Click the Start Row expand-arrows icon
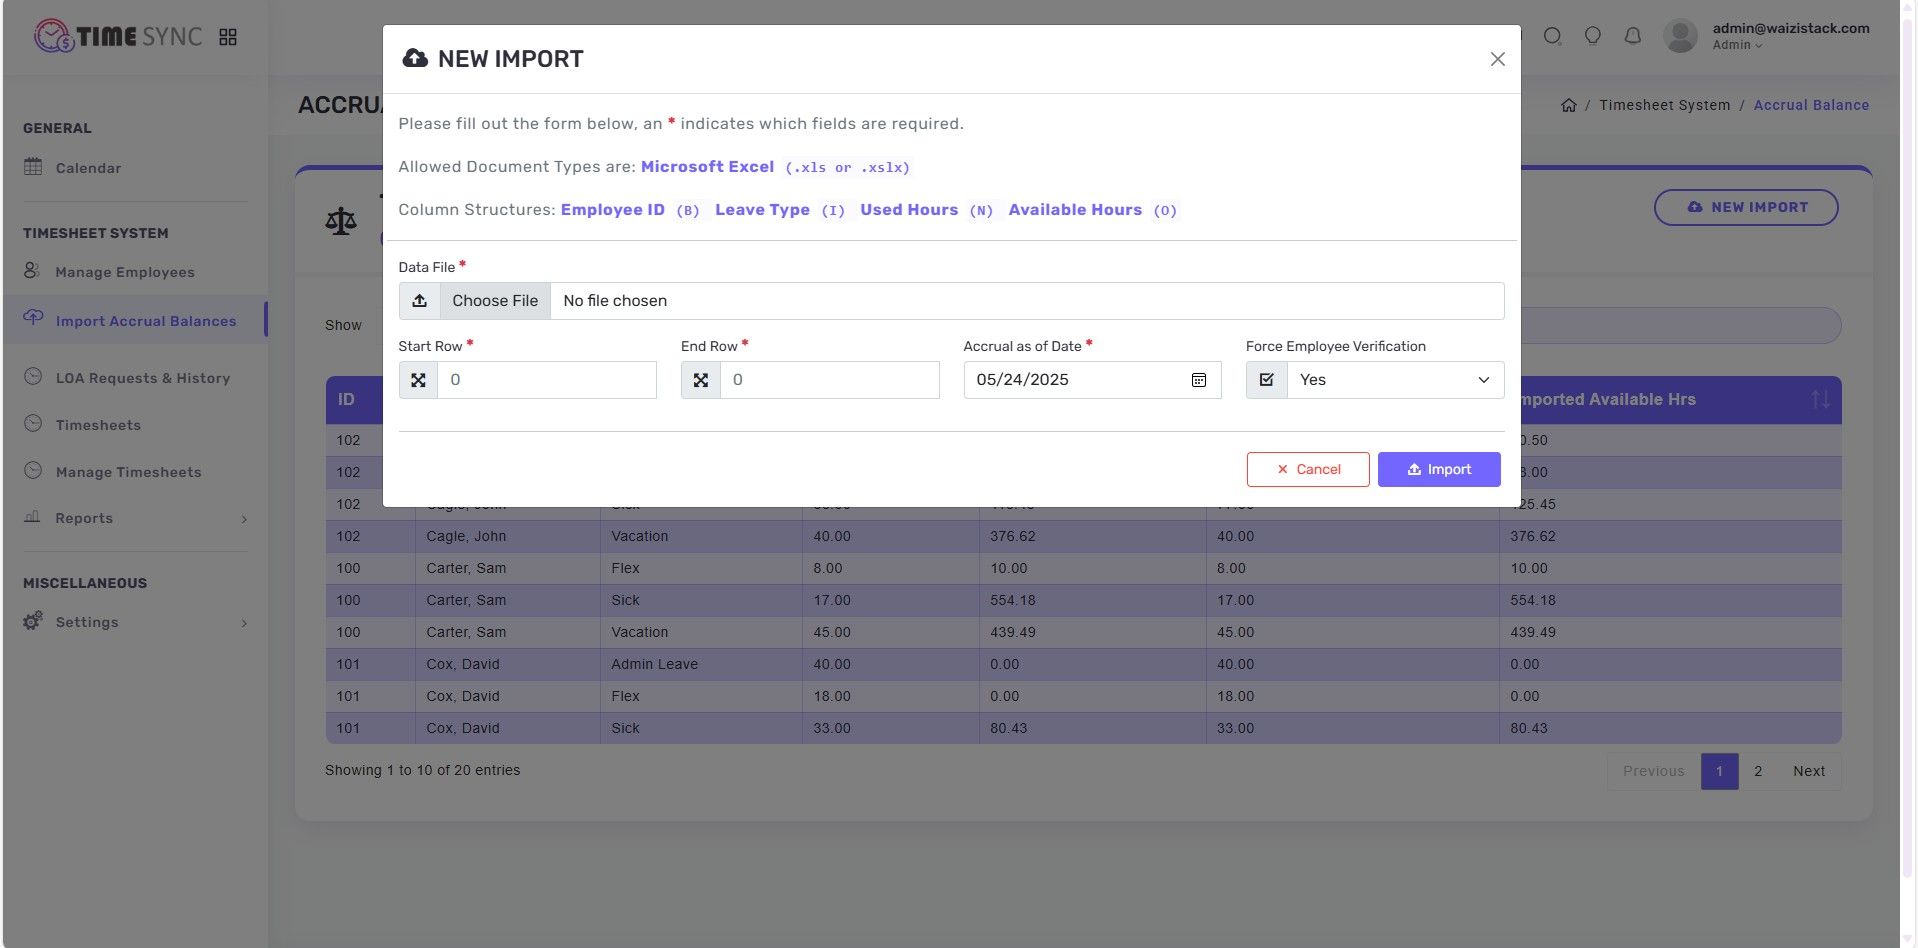Image resolution: width=1918 pixels, height=948 pixels. pos(418,380)
